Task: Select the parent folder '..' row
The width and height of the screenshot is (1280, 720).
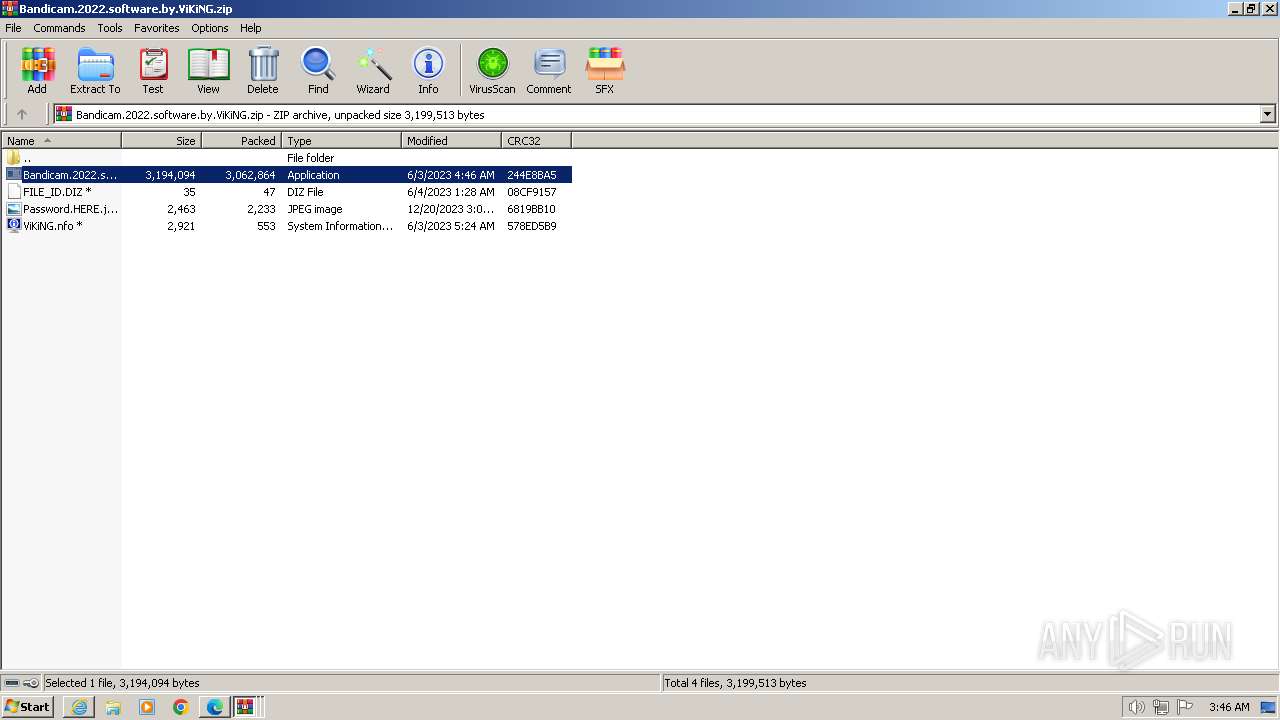Action: click(x=286, y=158)
